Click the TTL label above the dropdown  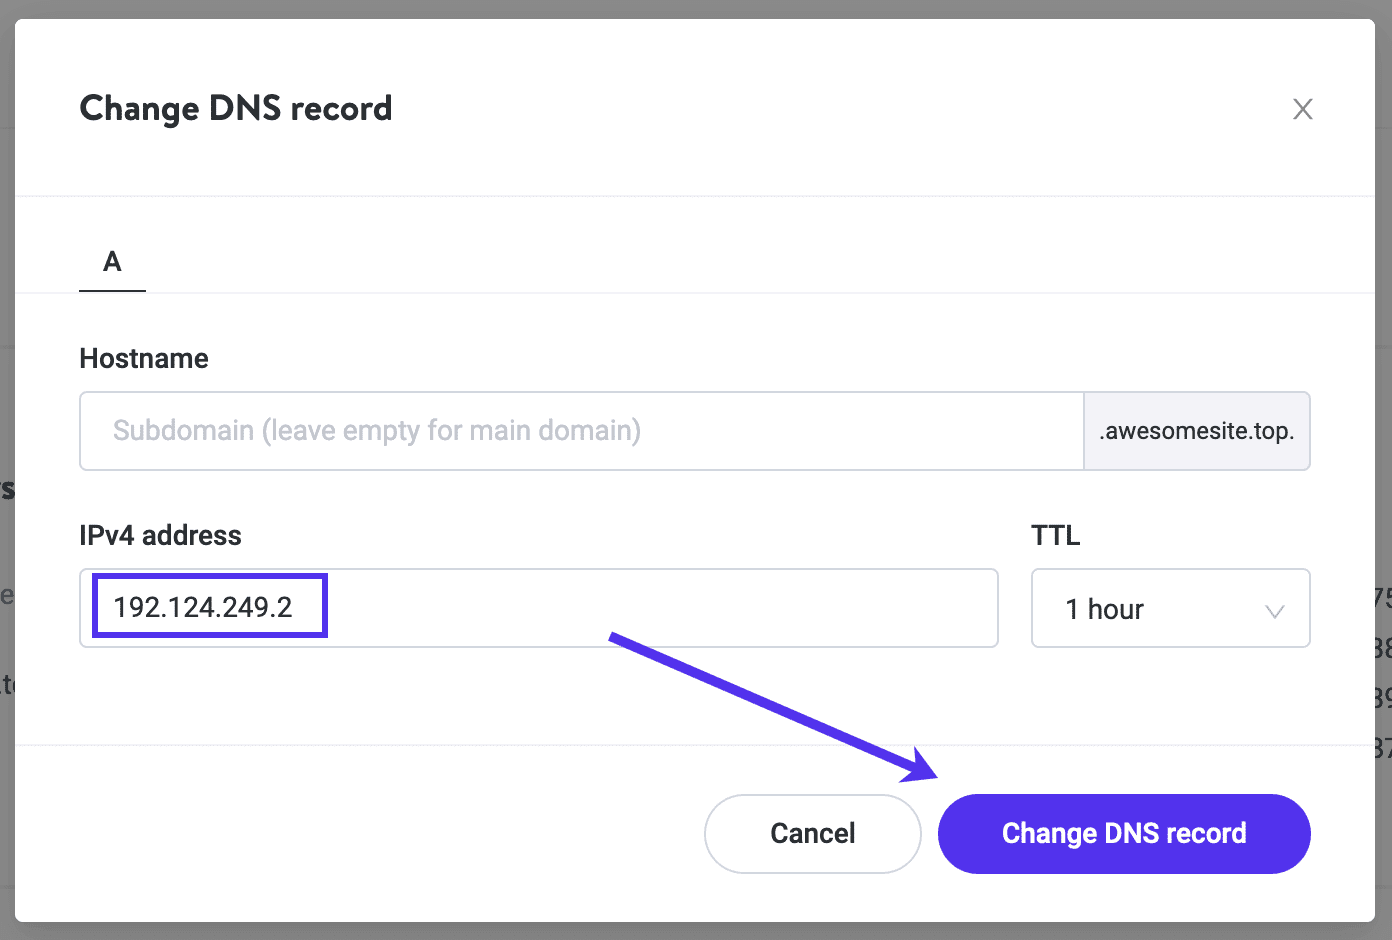click(x=1055, y=535)
